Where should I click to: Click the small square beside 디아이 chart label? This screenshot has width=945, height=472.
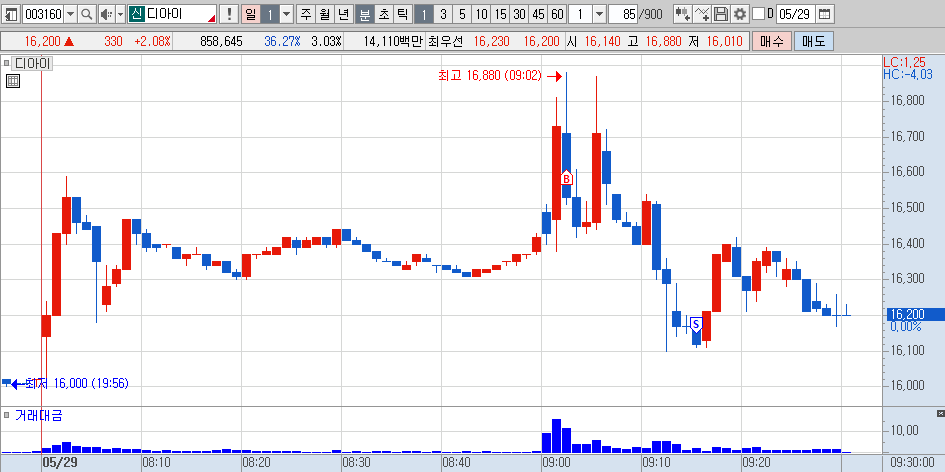(x=7, y=62)
